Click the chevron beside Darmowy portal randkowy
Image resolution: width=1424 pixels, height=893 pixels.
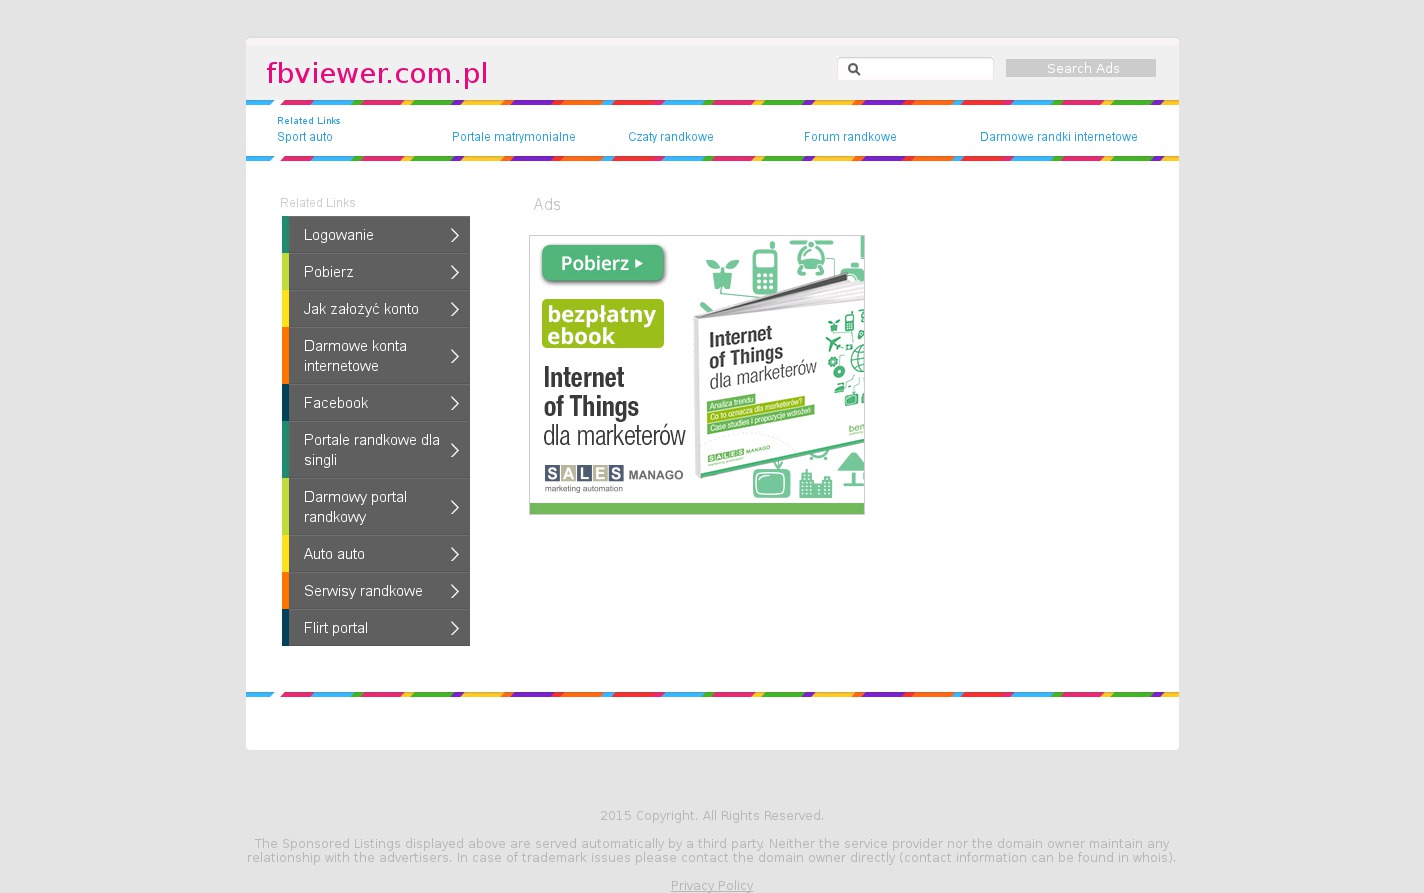[x=454, y=507]
